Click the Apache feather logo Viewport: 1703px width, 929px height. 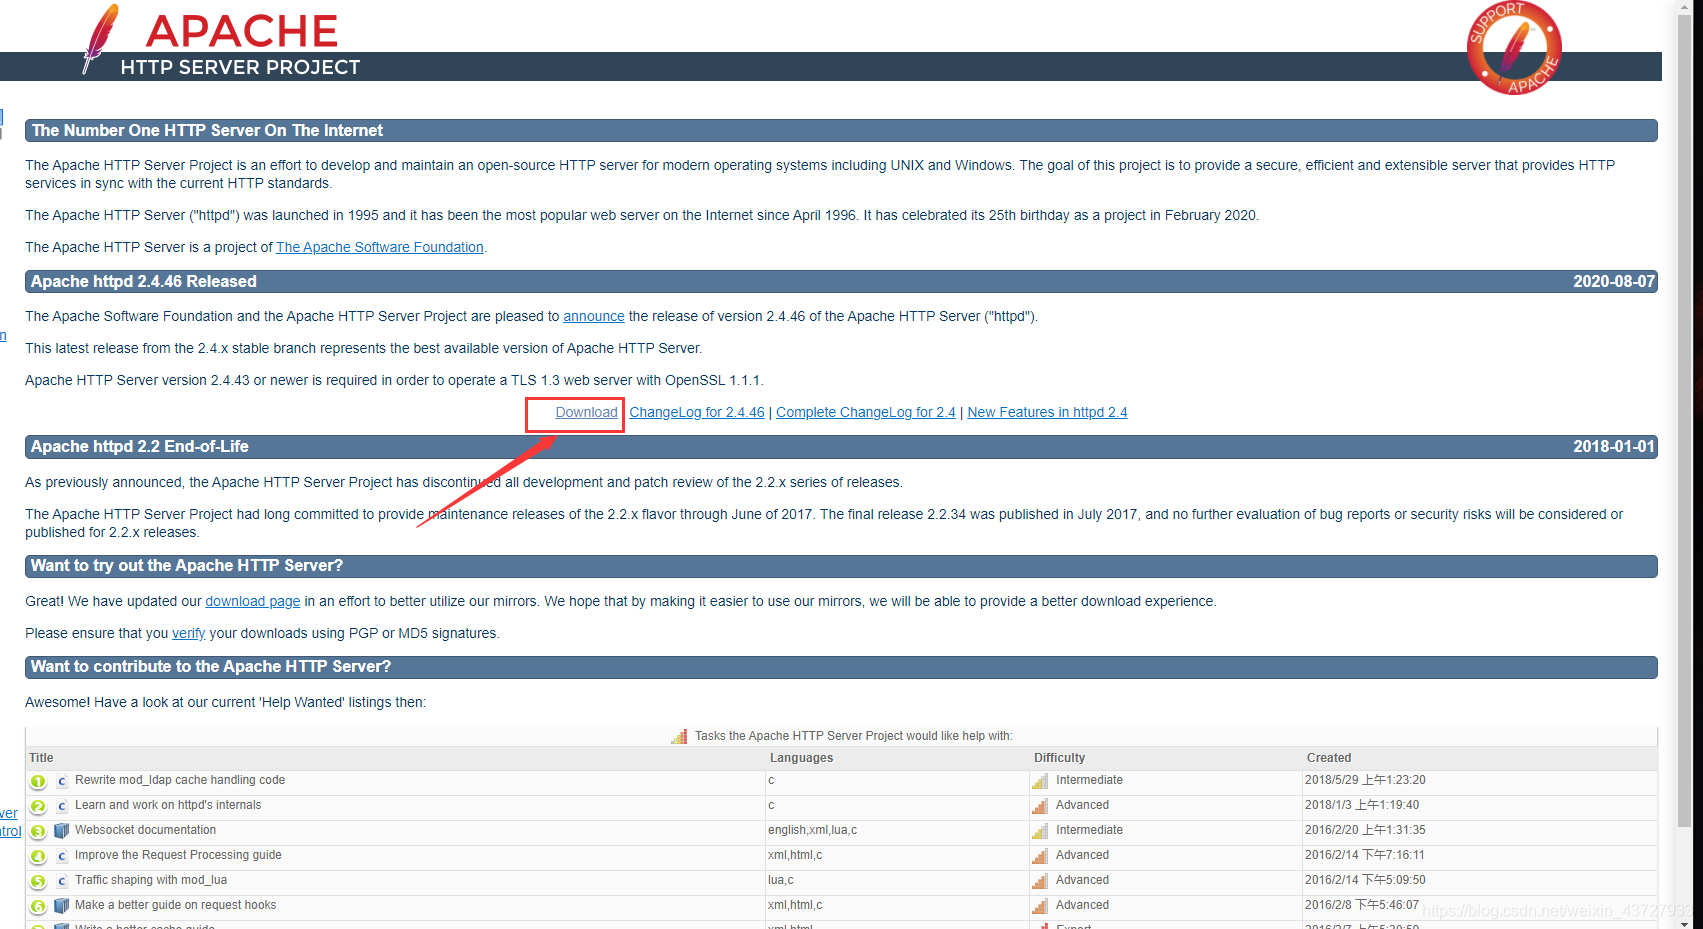click(x=100, y=38)
